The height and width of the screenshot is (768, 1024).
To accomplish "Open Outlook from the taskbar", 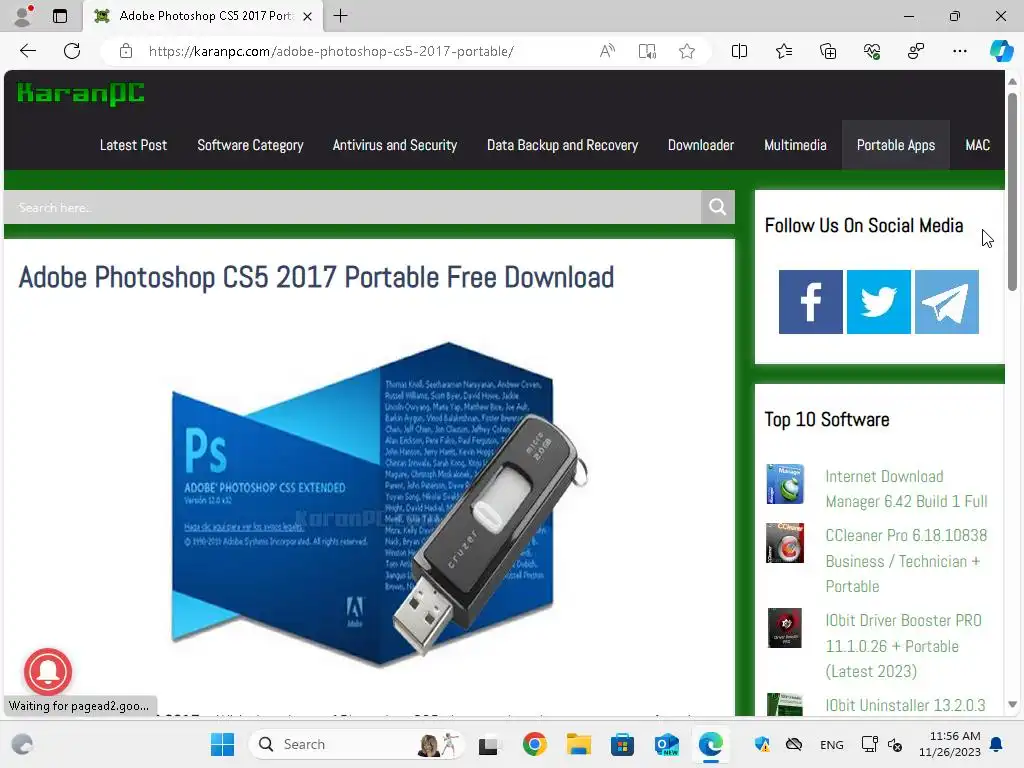I will (x=666, y=744).
